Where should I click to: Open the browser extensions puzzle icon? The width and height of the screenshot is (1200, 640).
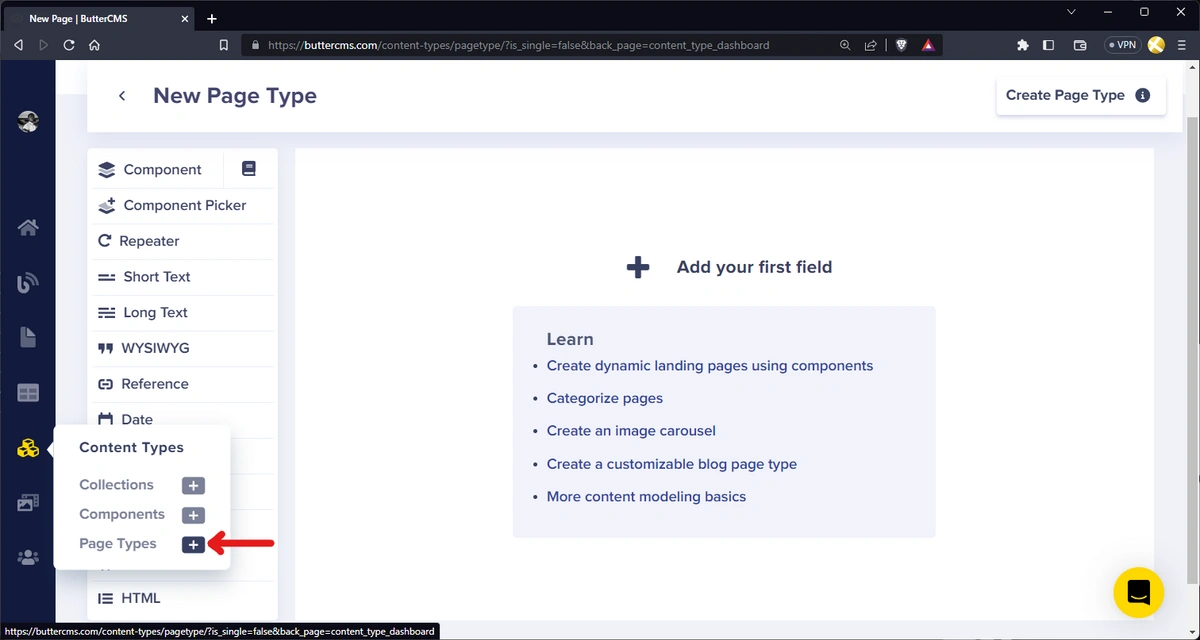[1022, 45]
